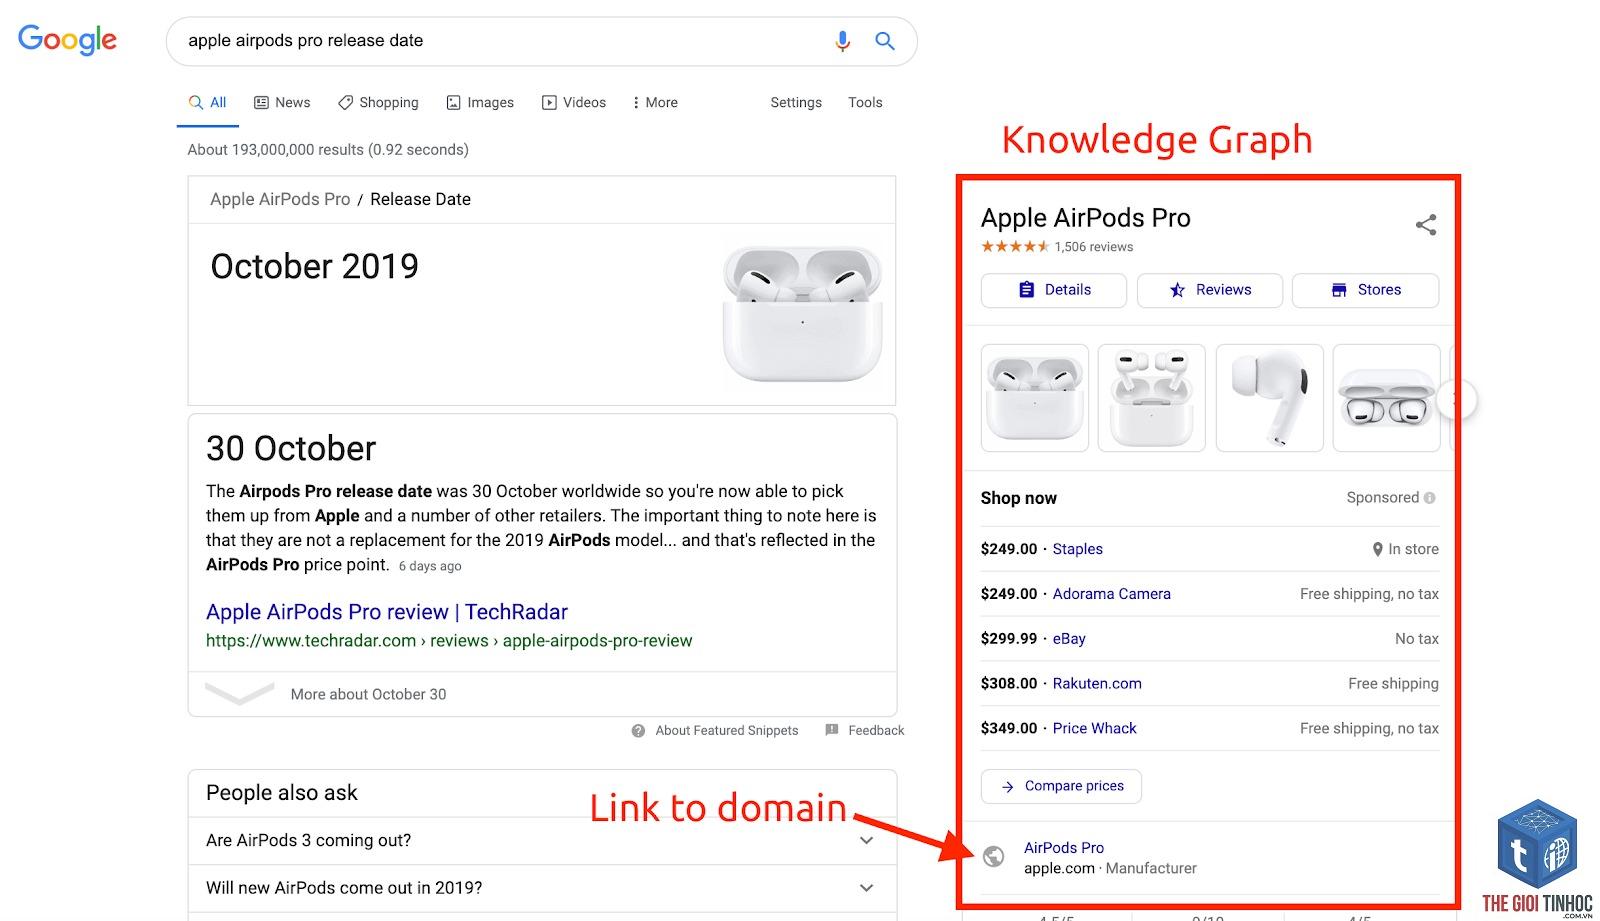Click the blue search magnifier icon
This screenshot has height=921, width=1600.
click(x=884, y=41)
